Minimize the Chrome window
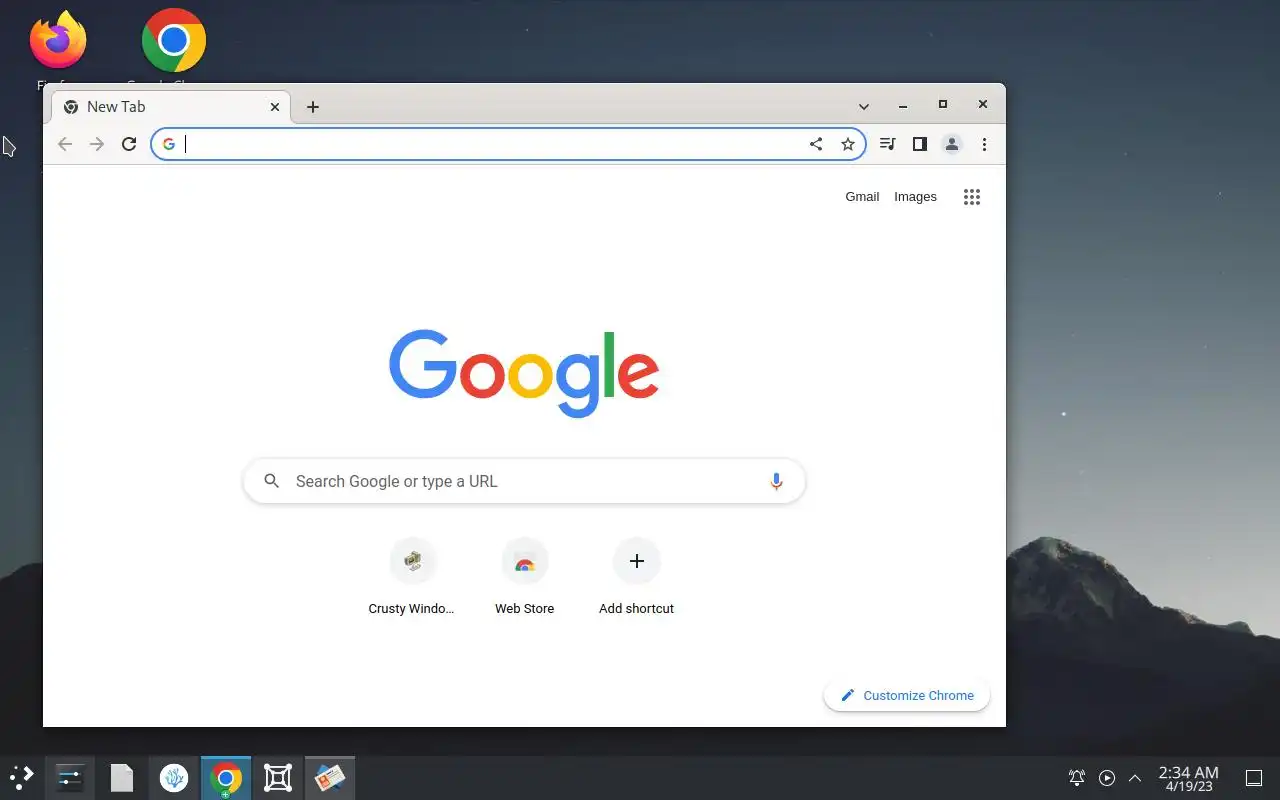Image resolution: width=1280 pixels, height=800 pixels. click(x=903, y=106)
